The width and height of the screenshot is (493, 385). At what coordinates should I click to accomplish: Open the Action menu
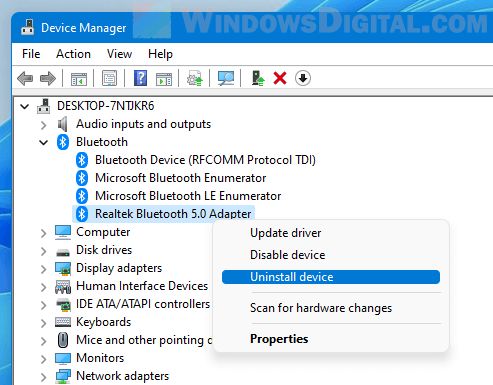click(73, 54)
